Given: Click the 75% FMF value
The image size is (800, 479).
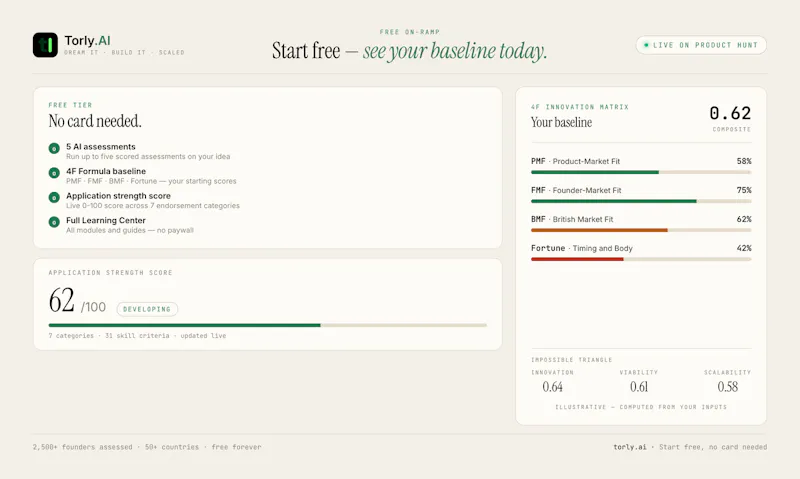Looking at the screenshot, I should [744, 190].
